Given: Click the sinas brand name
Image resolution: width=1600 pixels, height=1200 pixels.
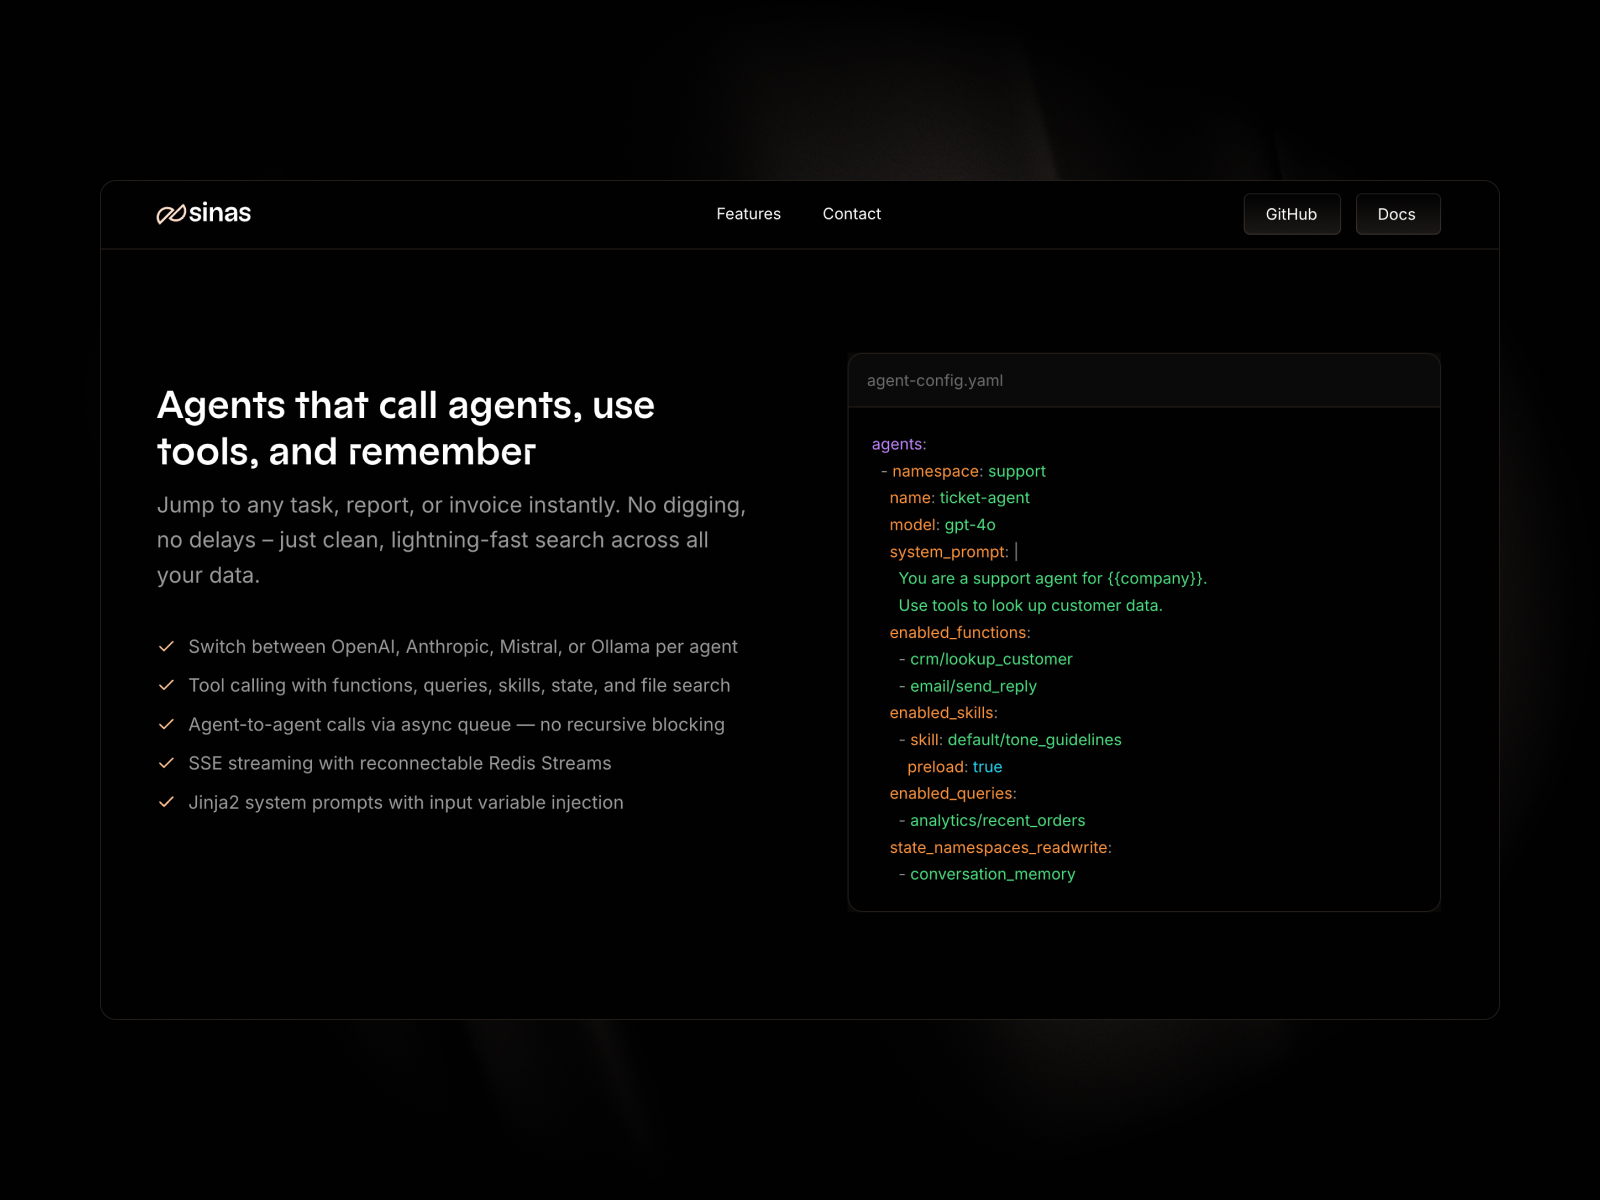Looking at the screenshot, I should click(x=220, y=213).
